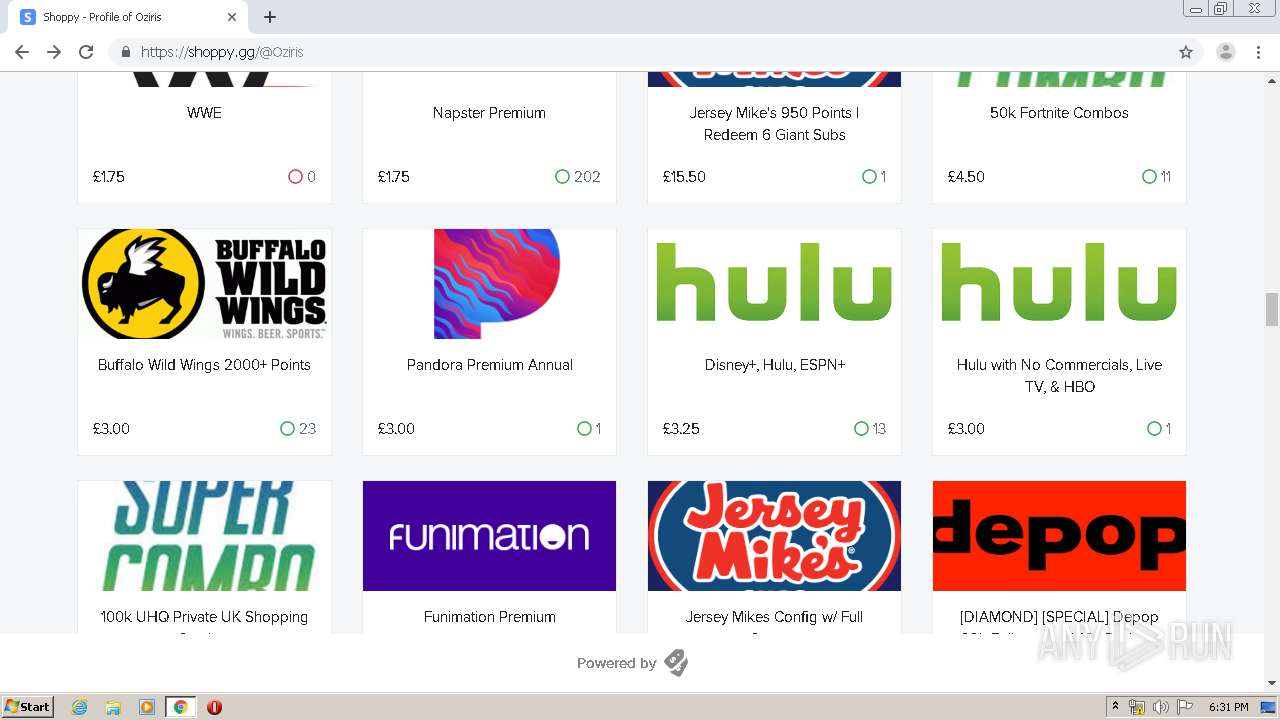
Task: Click the £15.50 price label
Action: [x=684, y=177]
